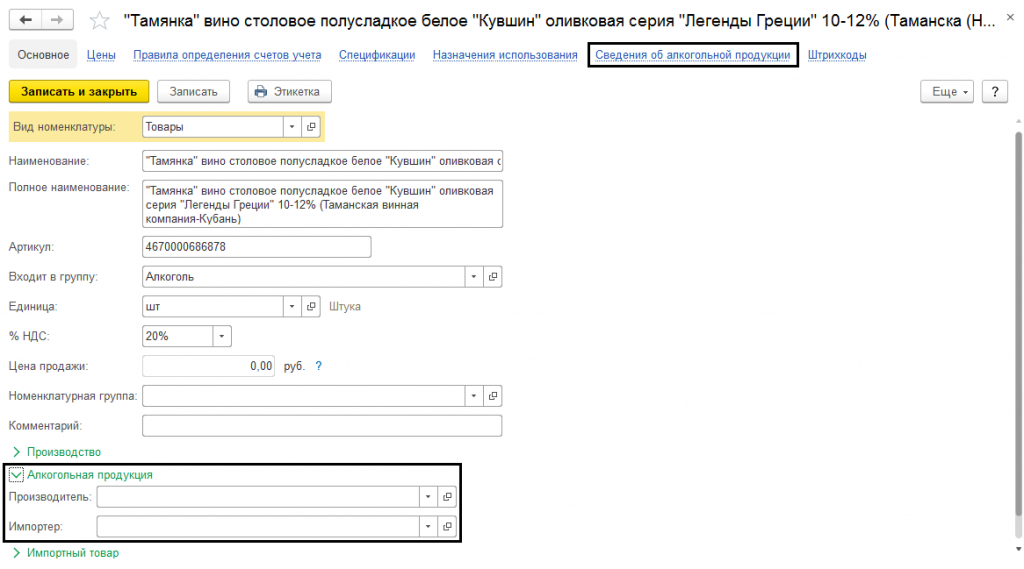Viewport: 1024px width, 569px height.
Task: Open the Алкоголь group with the open icon
Action: (x=492, y=276)
